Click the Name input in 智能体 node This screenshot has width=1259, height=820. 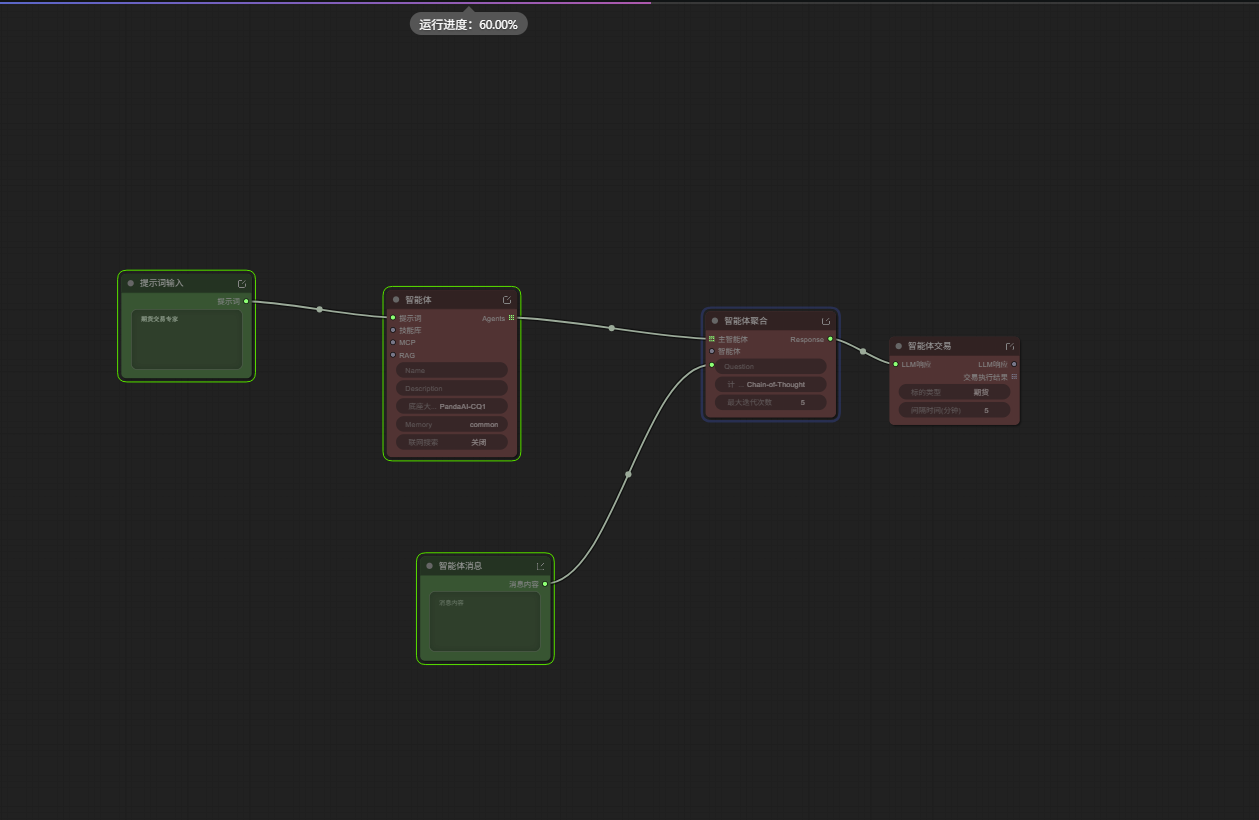pyautogui.click(x=452, y=370)
